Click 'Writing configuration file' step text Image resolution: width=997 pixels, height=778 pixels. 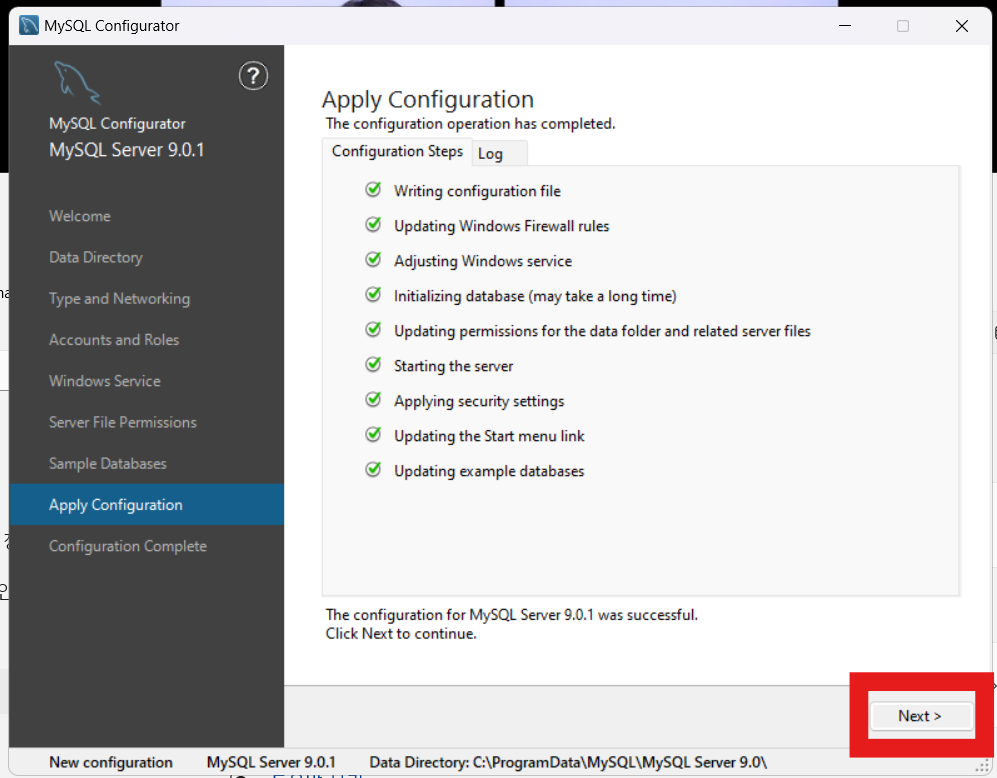coord(478,191)
